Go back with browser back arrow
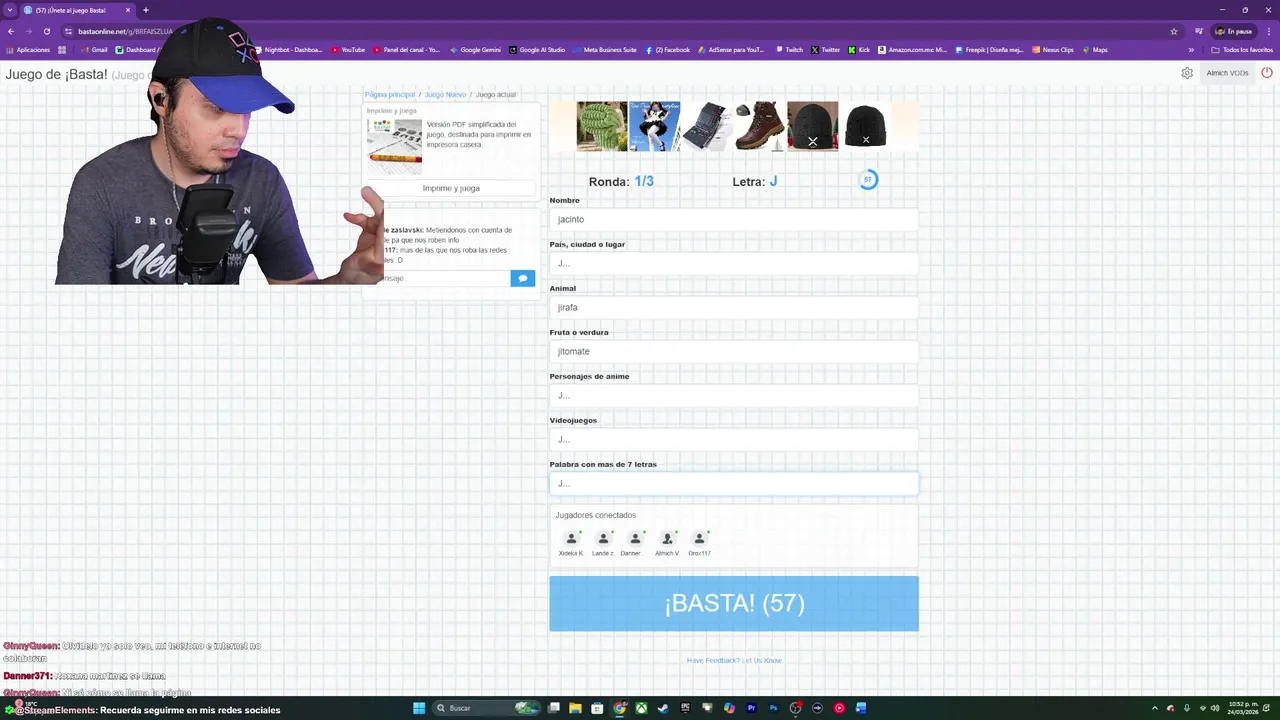Screen dimensions: 1280x720 click(x=11, y=31)
